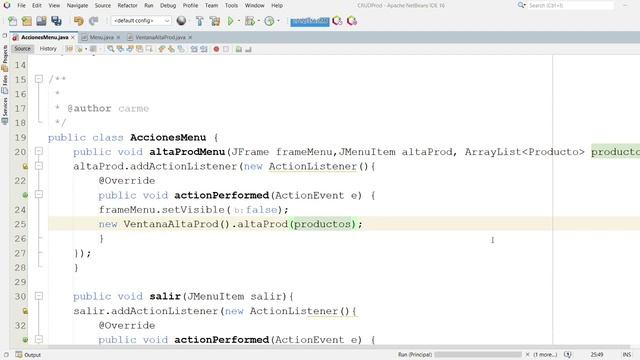Open the Edit menu
This screenshot has height=360, width=640.
click(x=37, y=6)
